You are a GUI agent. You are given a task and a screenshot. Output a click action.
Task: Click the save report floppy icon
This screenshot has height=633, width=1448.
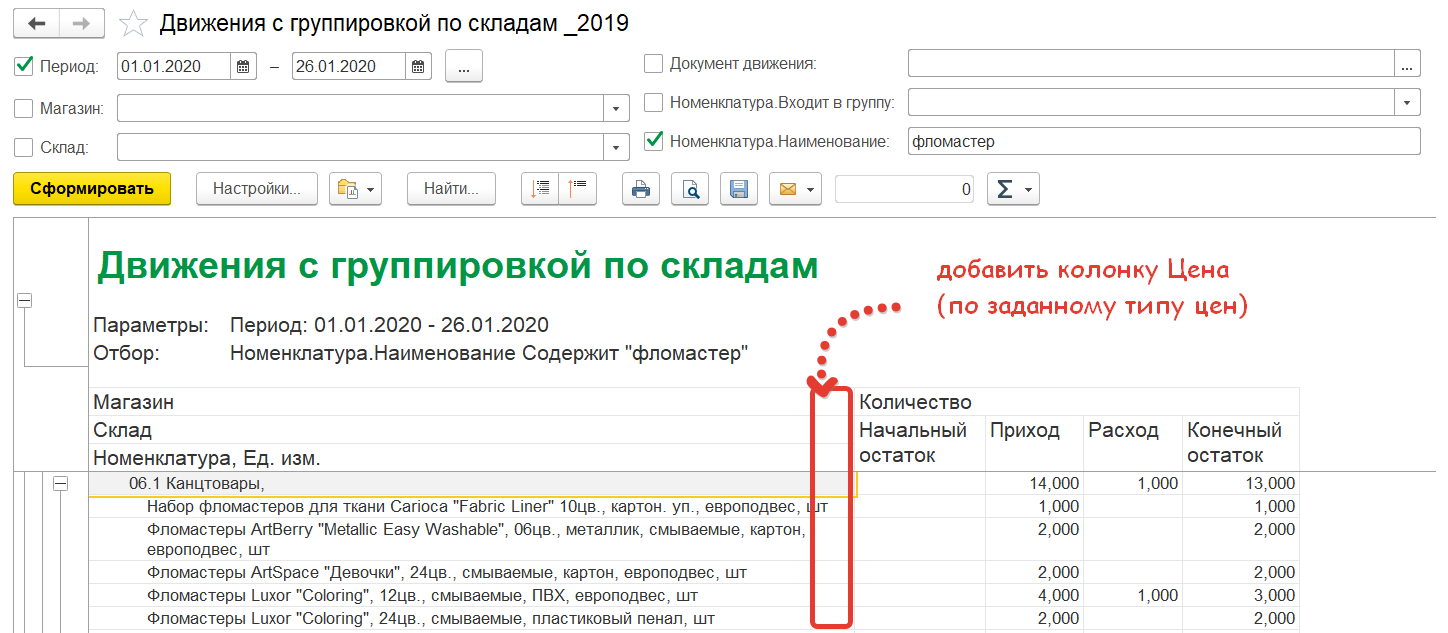point(739,189)
